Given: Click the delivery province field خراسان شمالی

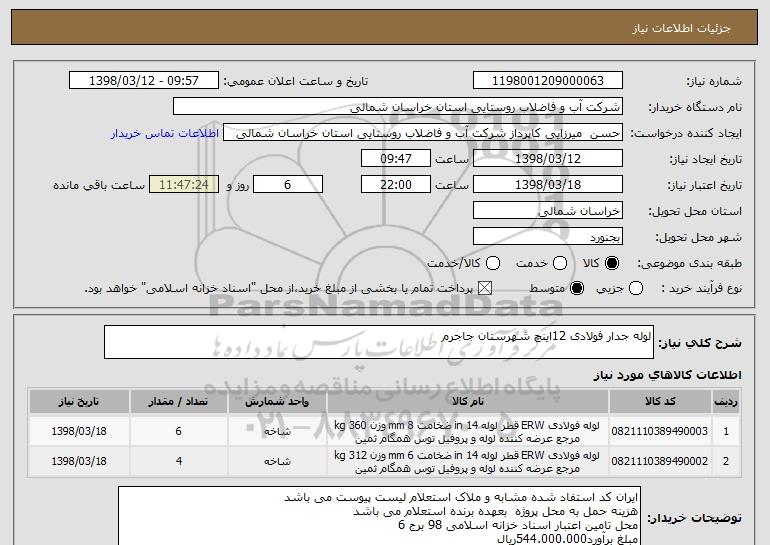Looking at the screenshot, I should [548, 211].
